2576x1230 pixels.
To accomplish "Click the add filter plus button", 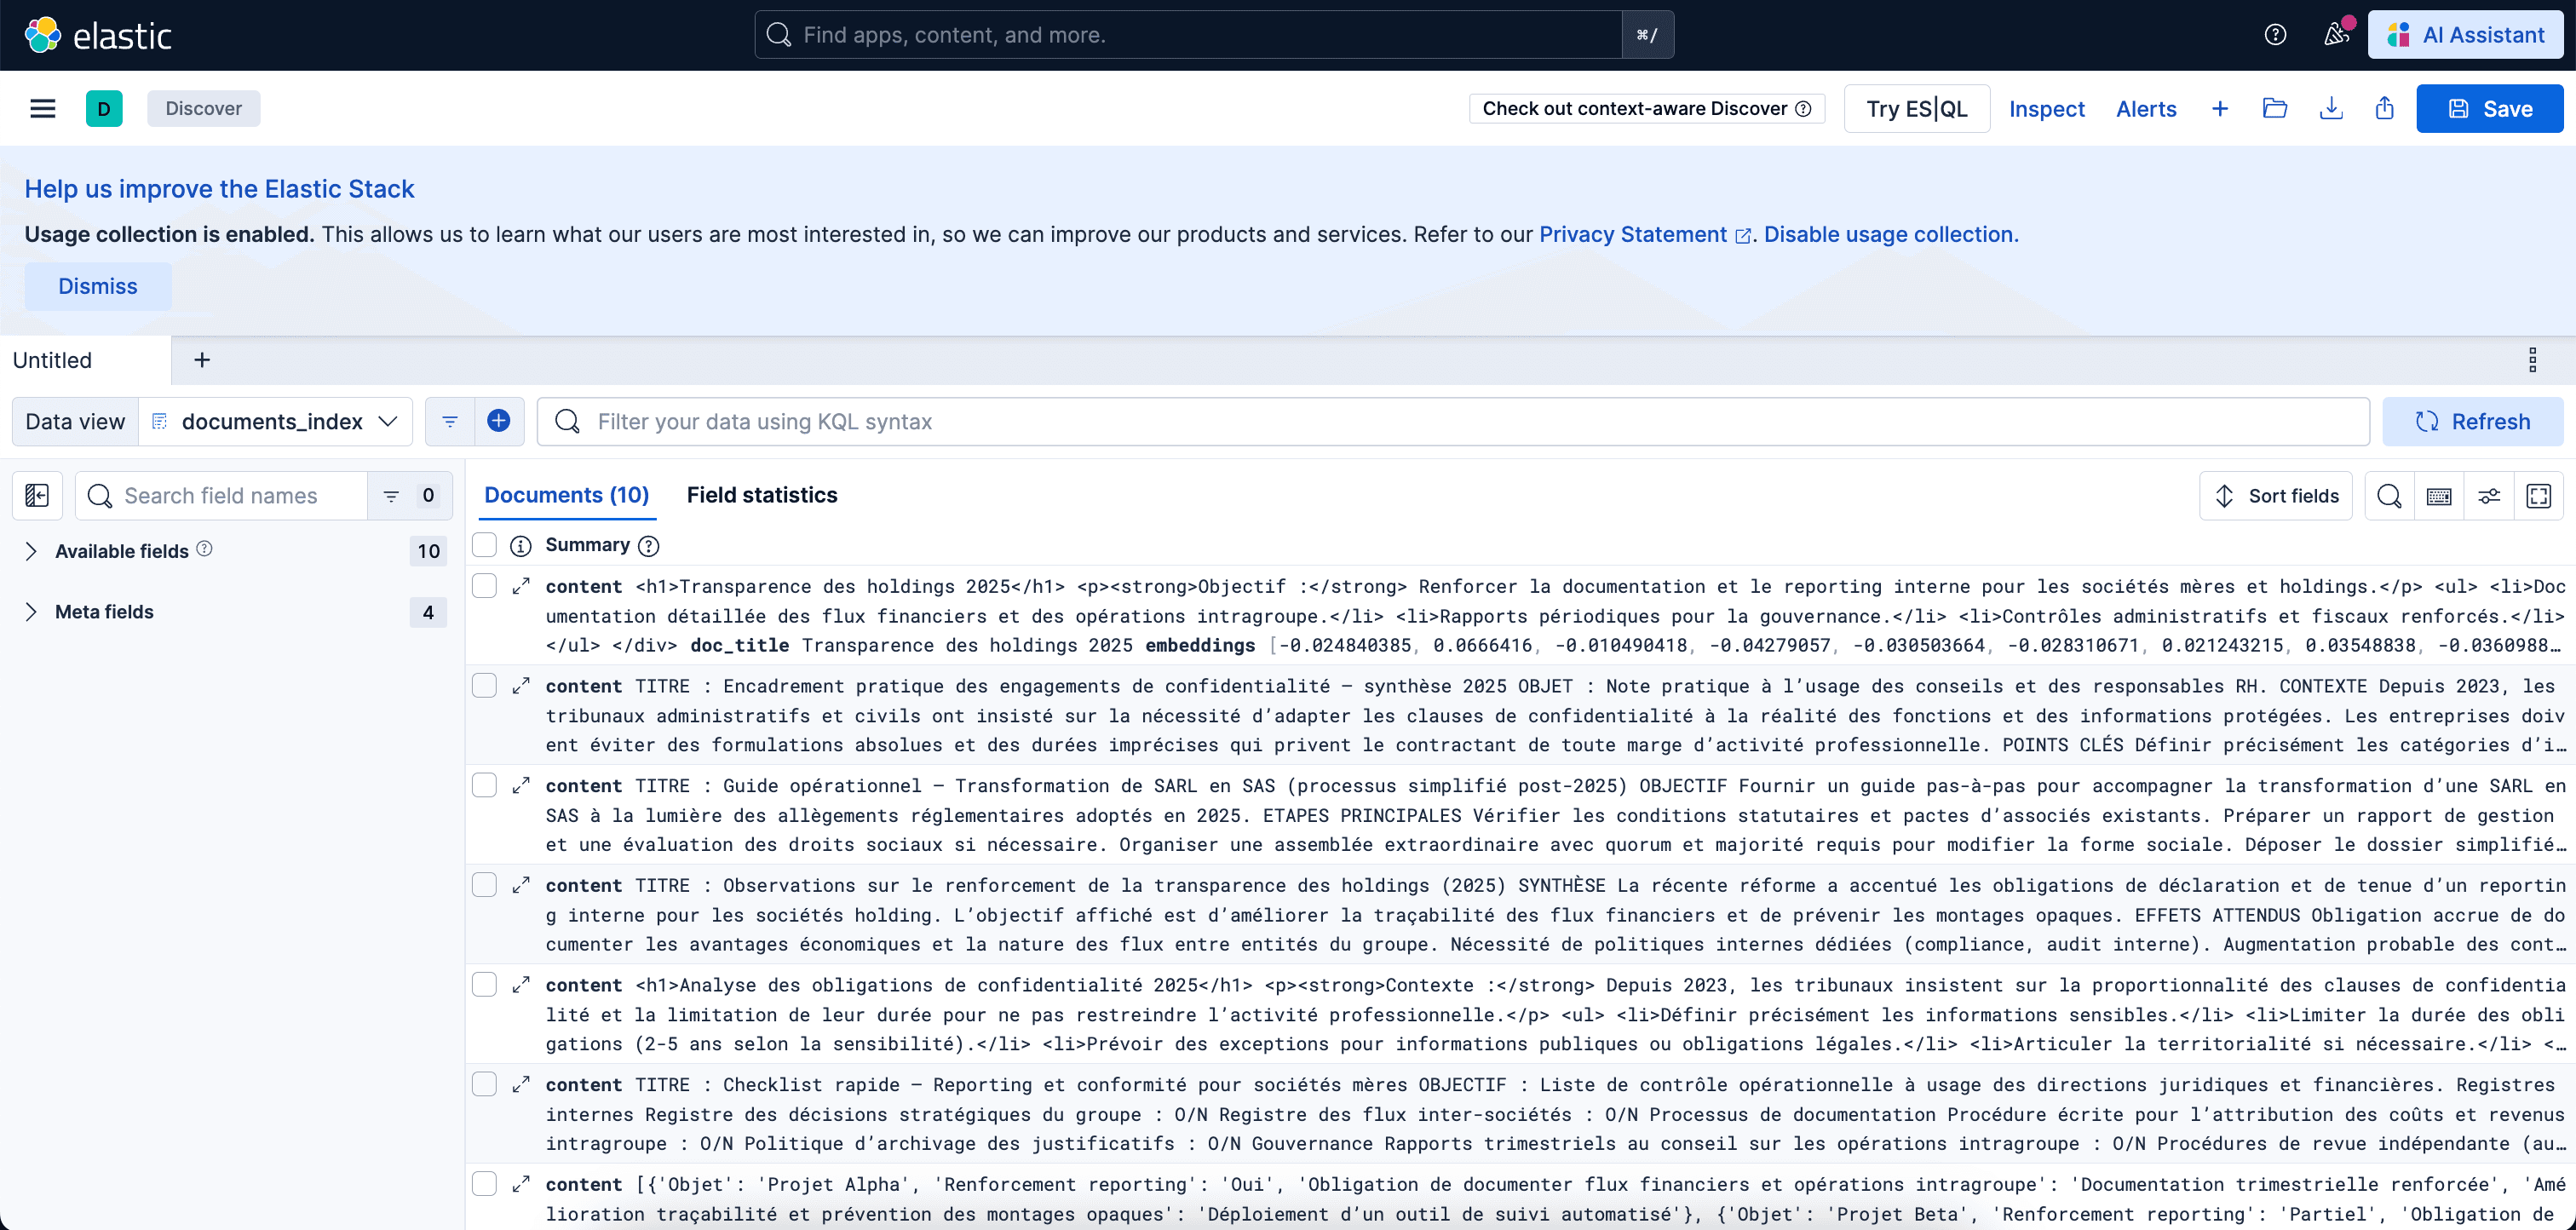I will (x=499, y=422).
